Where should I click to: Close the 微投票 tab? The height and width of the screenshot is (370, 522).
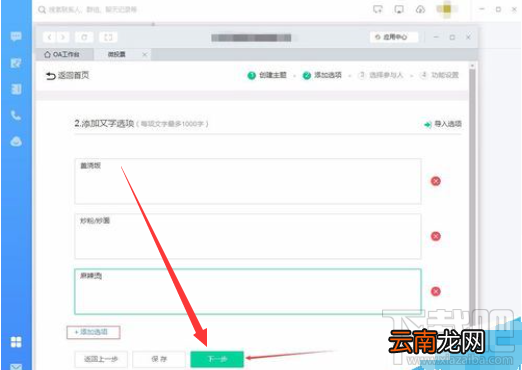coord(145,54)
